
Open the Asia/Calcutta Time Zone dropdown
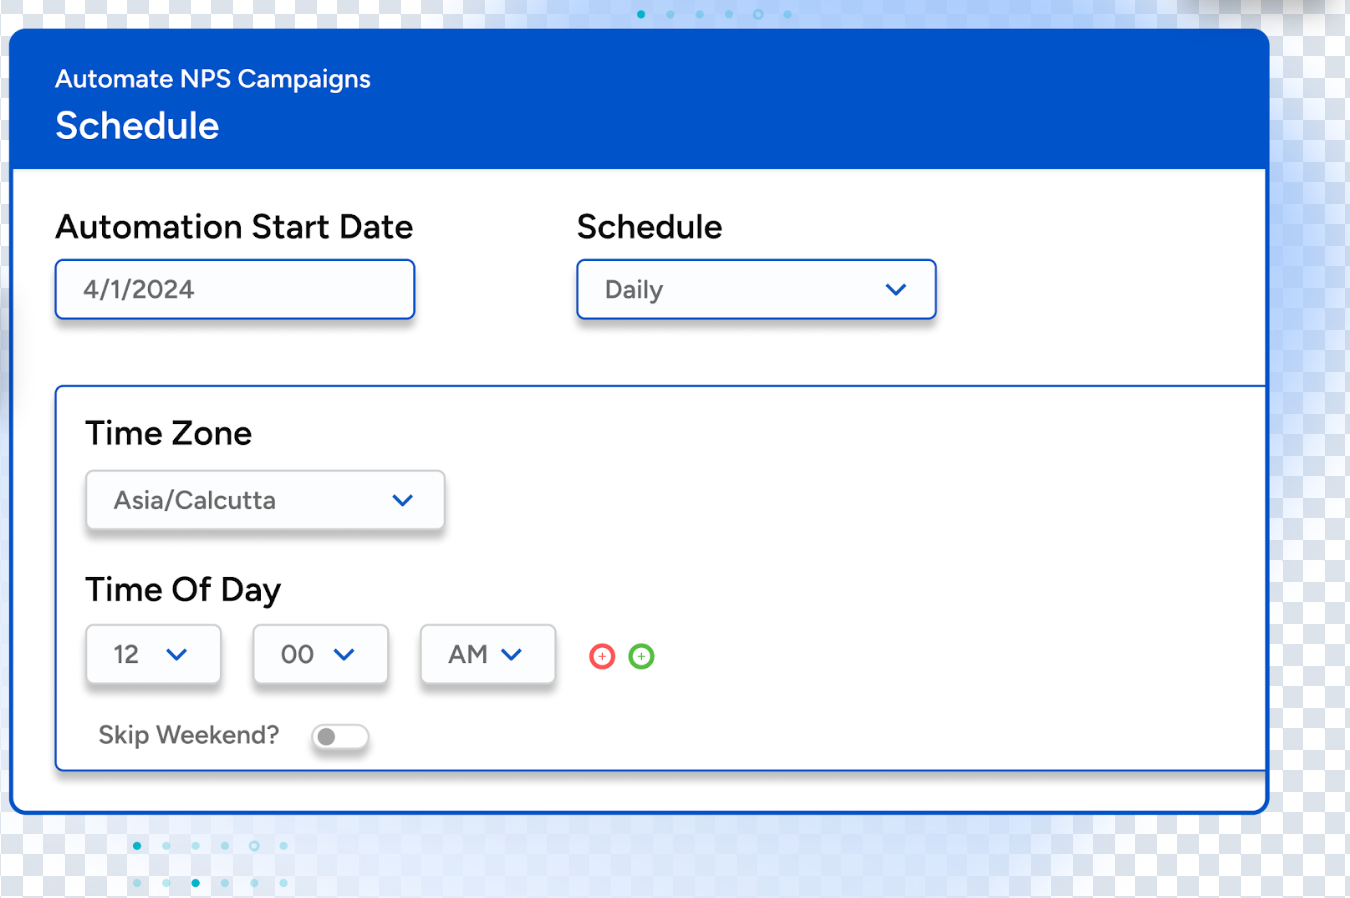tap(265, 500)
